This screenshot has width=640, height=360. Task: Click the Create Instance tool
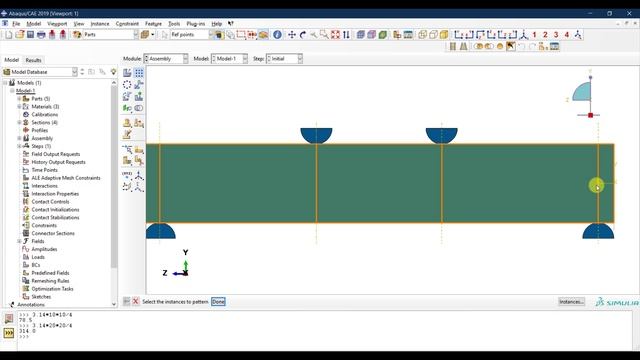pyautogui.click(x=127, y=73)
